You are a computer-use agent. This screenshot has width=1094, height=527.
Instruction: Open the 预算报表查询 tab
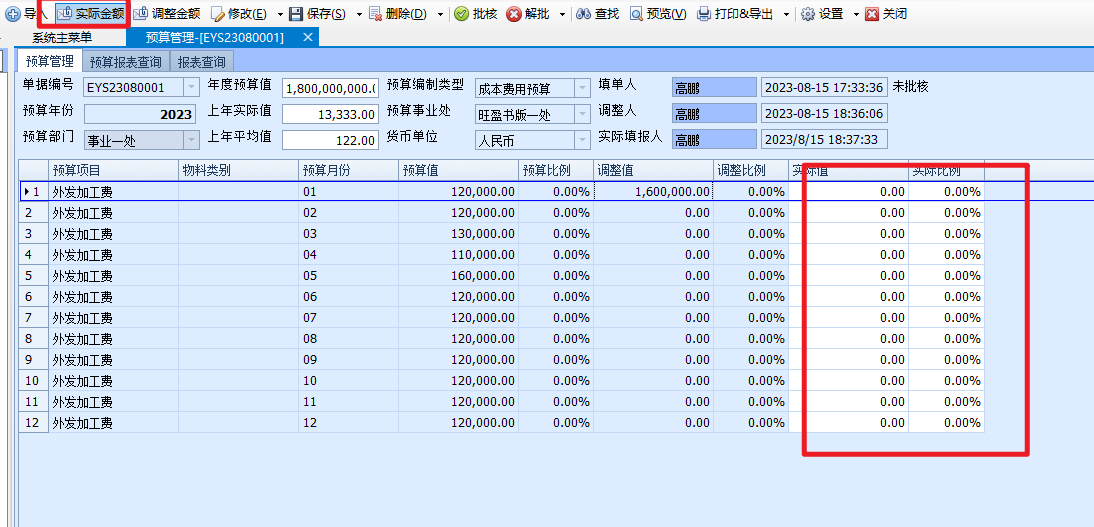click(x=126, y=62)
